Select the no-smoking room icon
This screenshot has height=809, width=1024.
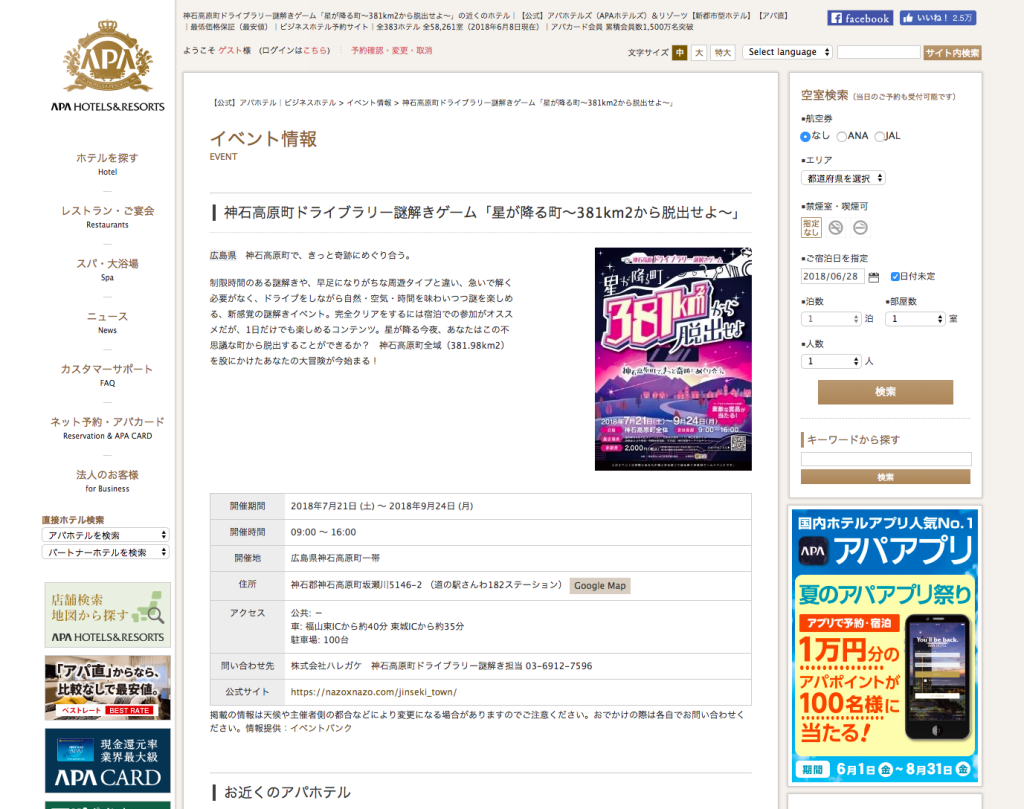pos(836,227)
